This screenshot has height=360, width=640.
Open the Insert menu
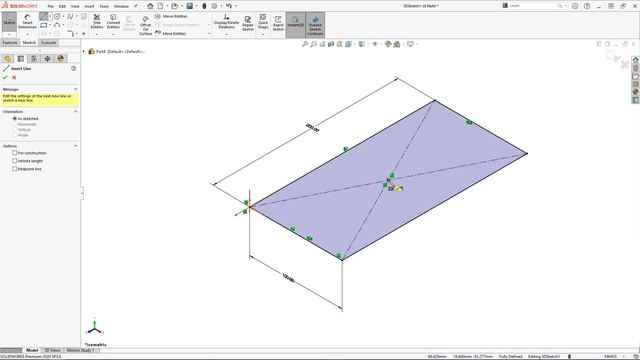click(x=89, y=6)
